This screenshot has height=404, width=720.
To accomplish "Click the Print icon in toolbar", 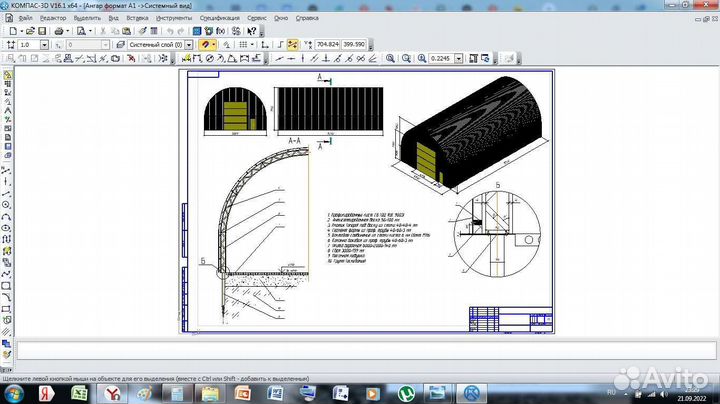I will (60, 31).
